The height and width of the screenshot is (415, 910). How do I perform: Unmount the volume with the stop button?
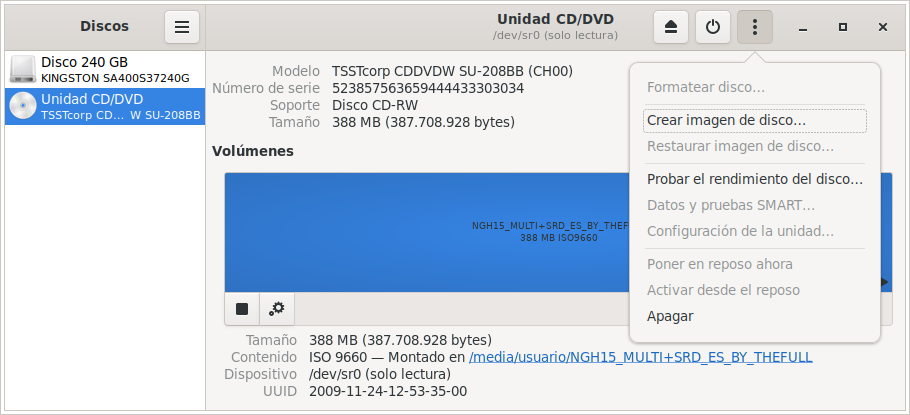point(242,309)
